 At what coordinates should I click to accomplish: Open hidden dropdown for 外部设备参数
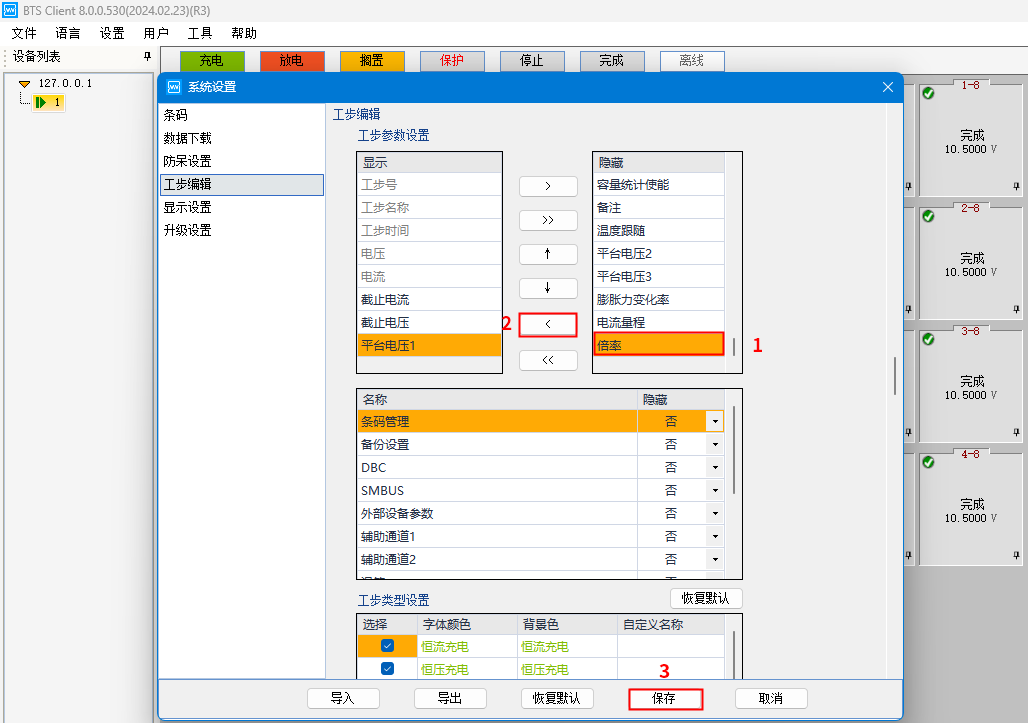[x=715, y=513]
